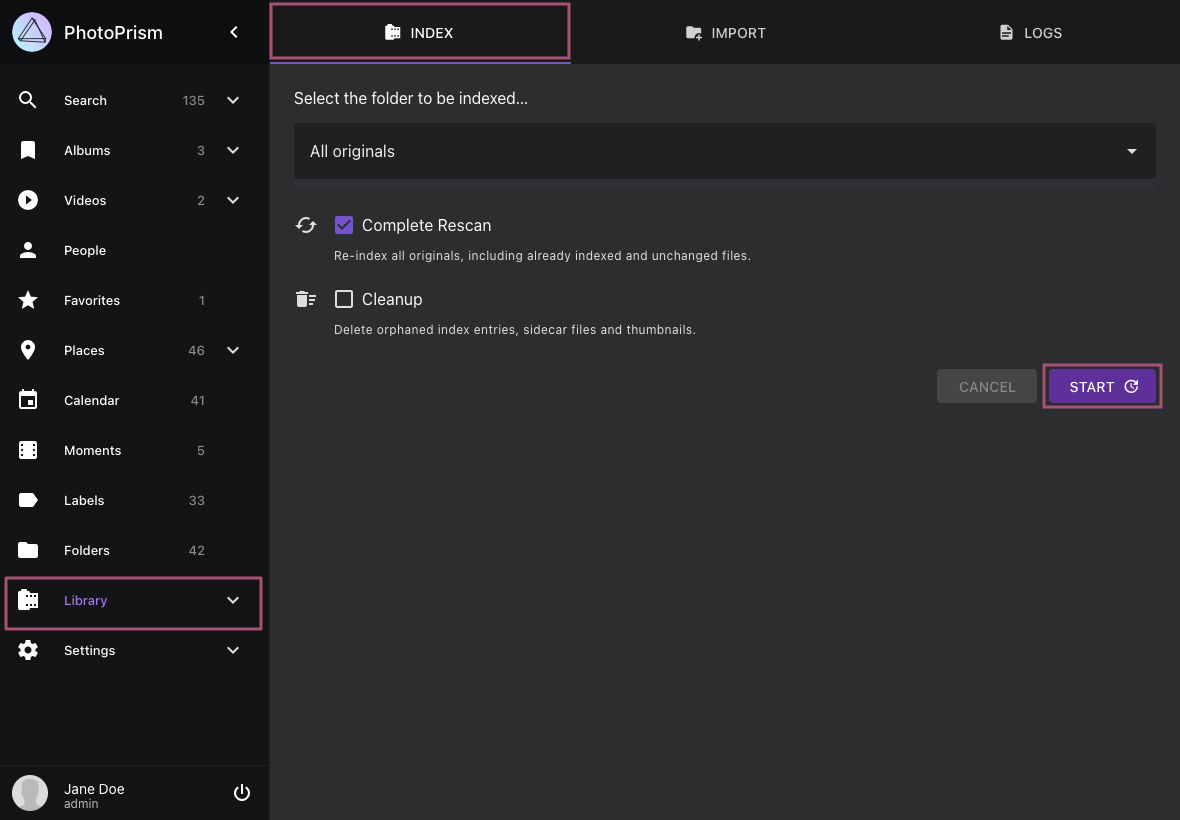This screenshot has width=1180, height=820.
Task: Uncheck the Complete Rescan option
Action: 344,225
